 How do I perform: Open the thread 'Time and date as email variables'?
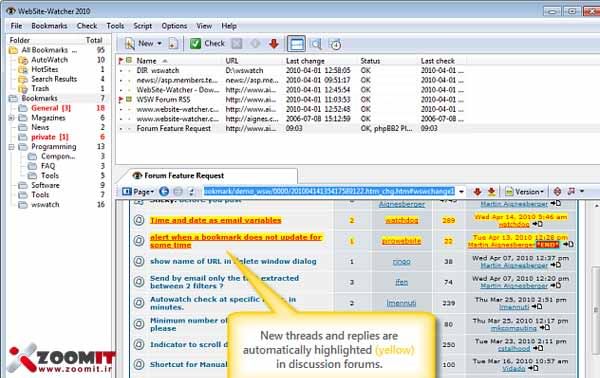(215, 220)
